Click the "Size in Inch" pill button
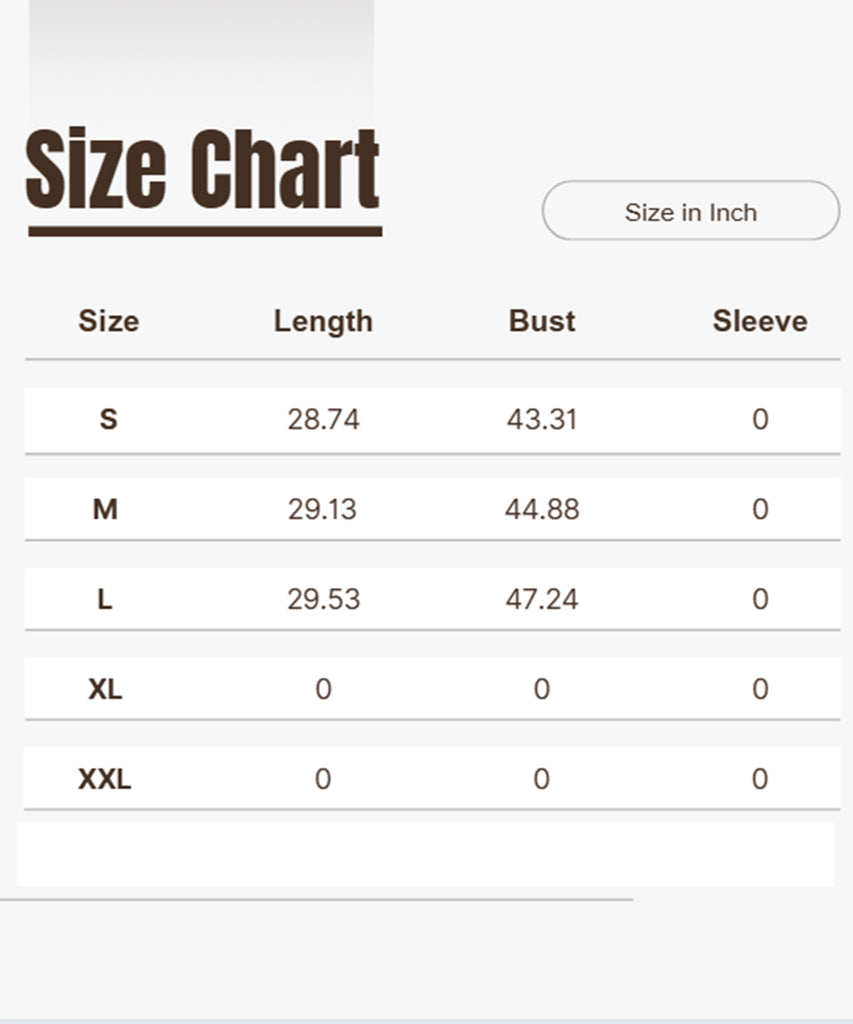 tap(690, 211)
